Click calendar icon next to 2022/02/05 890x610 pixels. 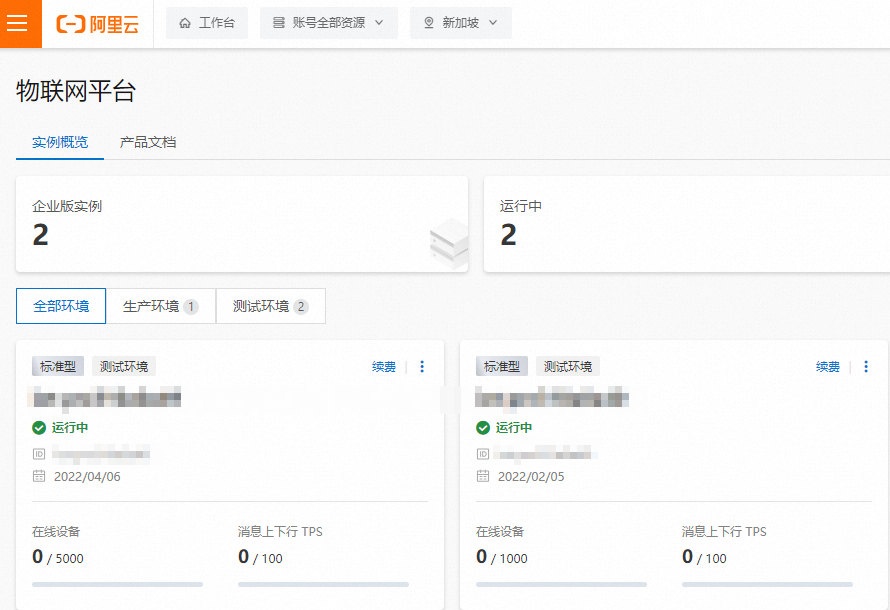pos(482,476)
